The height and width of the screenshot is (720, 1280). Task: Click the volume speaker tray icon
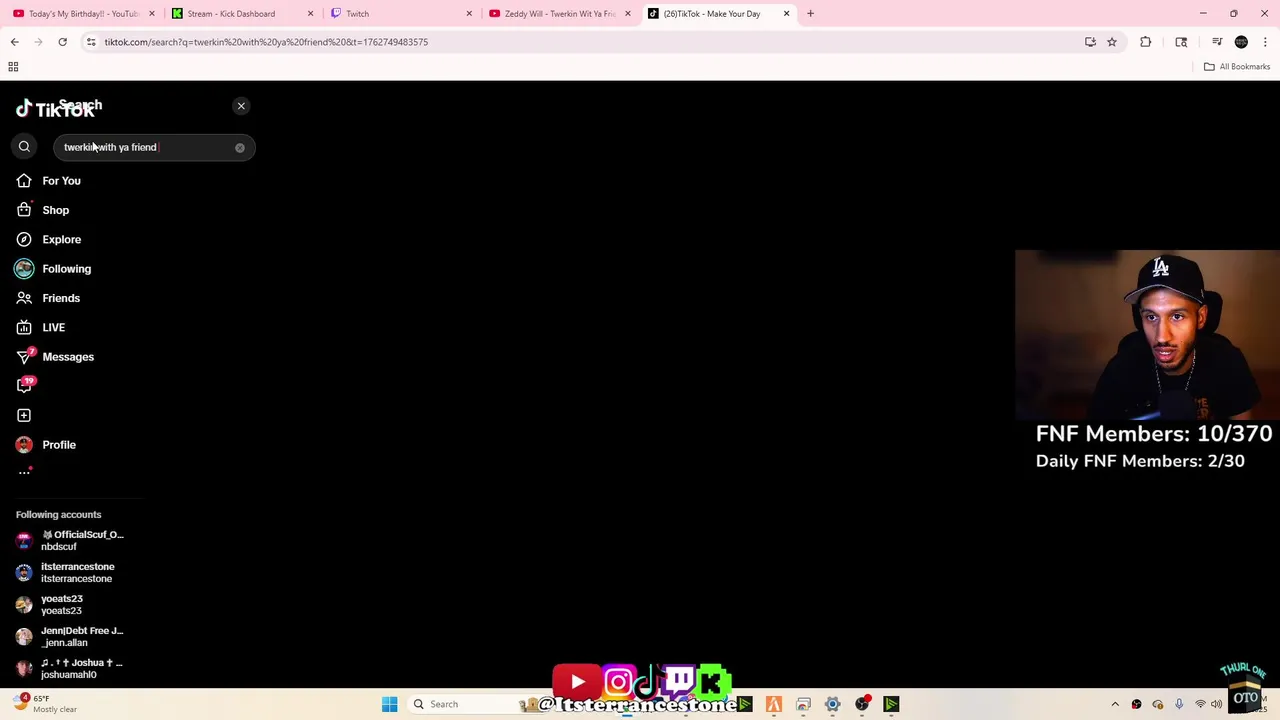(1217, 704)
